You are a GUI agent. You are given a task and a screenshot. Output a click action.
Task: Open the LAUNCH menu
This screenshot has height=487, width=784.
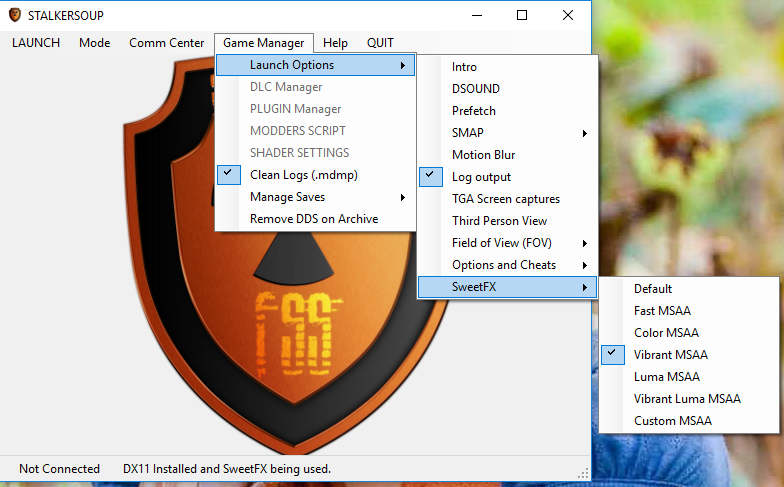[x=36, y=43]
